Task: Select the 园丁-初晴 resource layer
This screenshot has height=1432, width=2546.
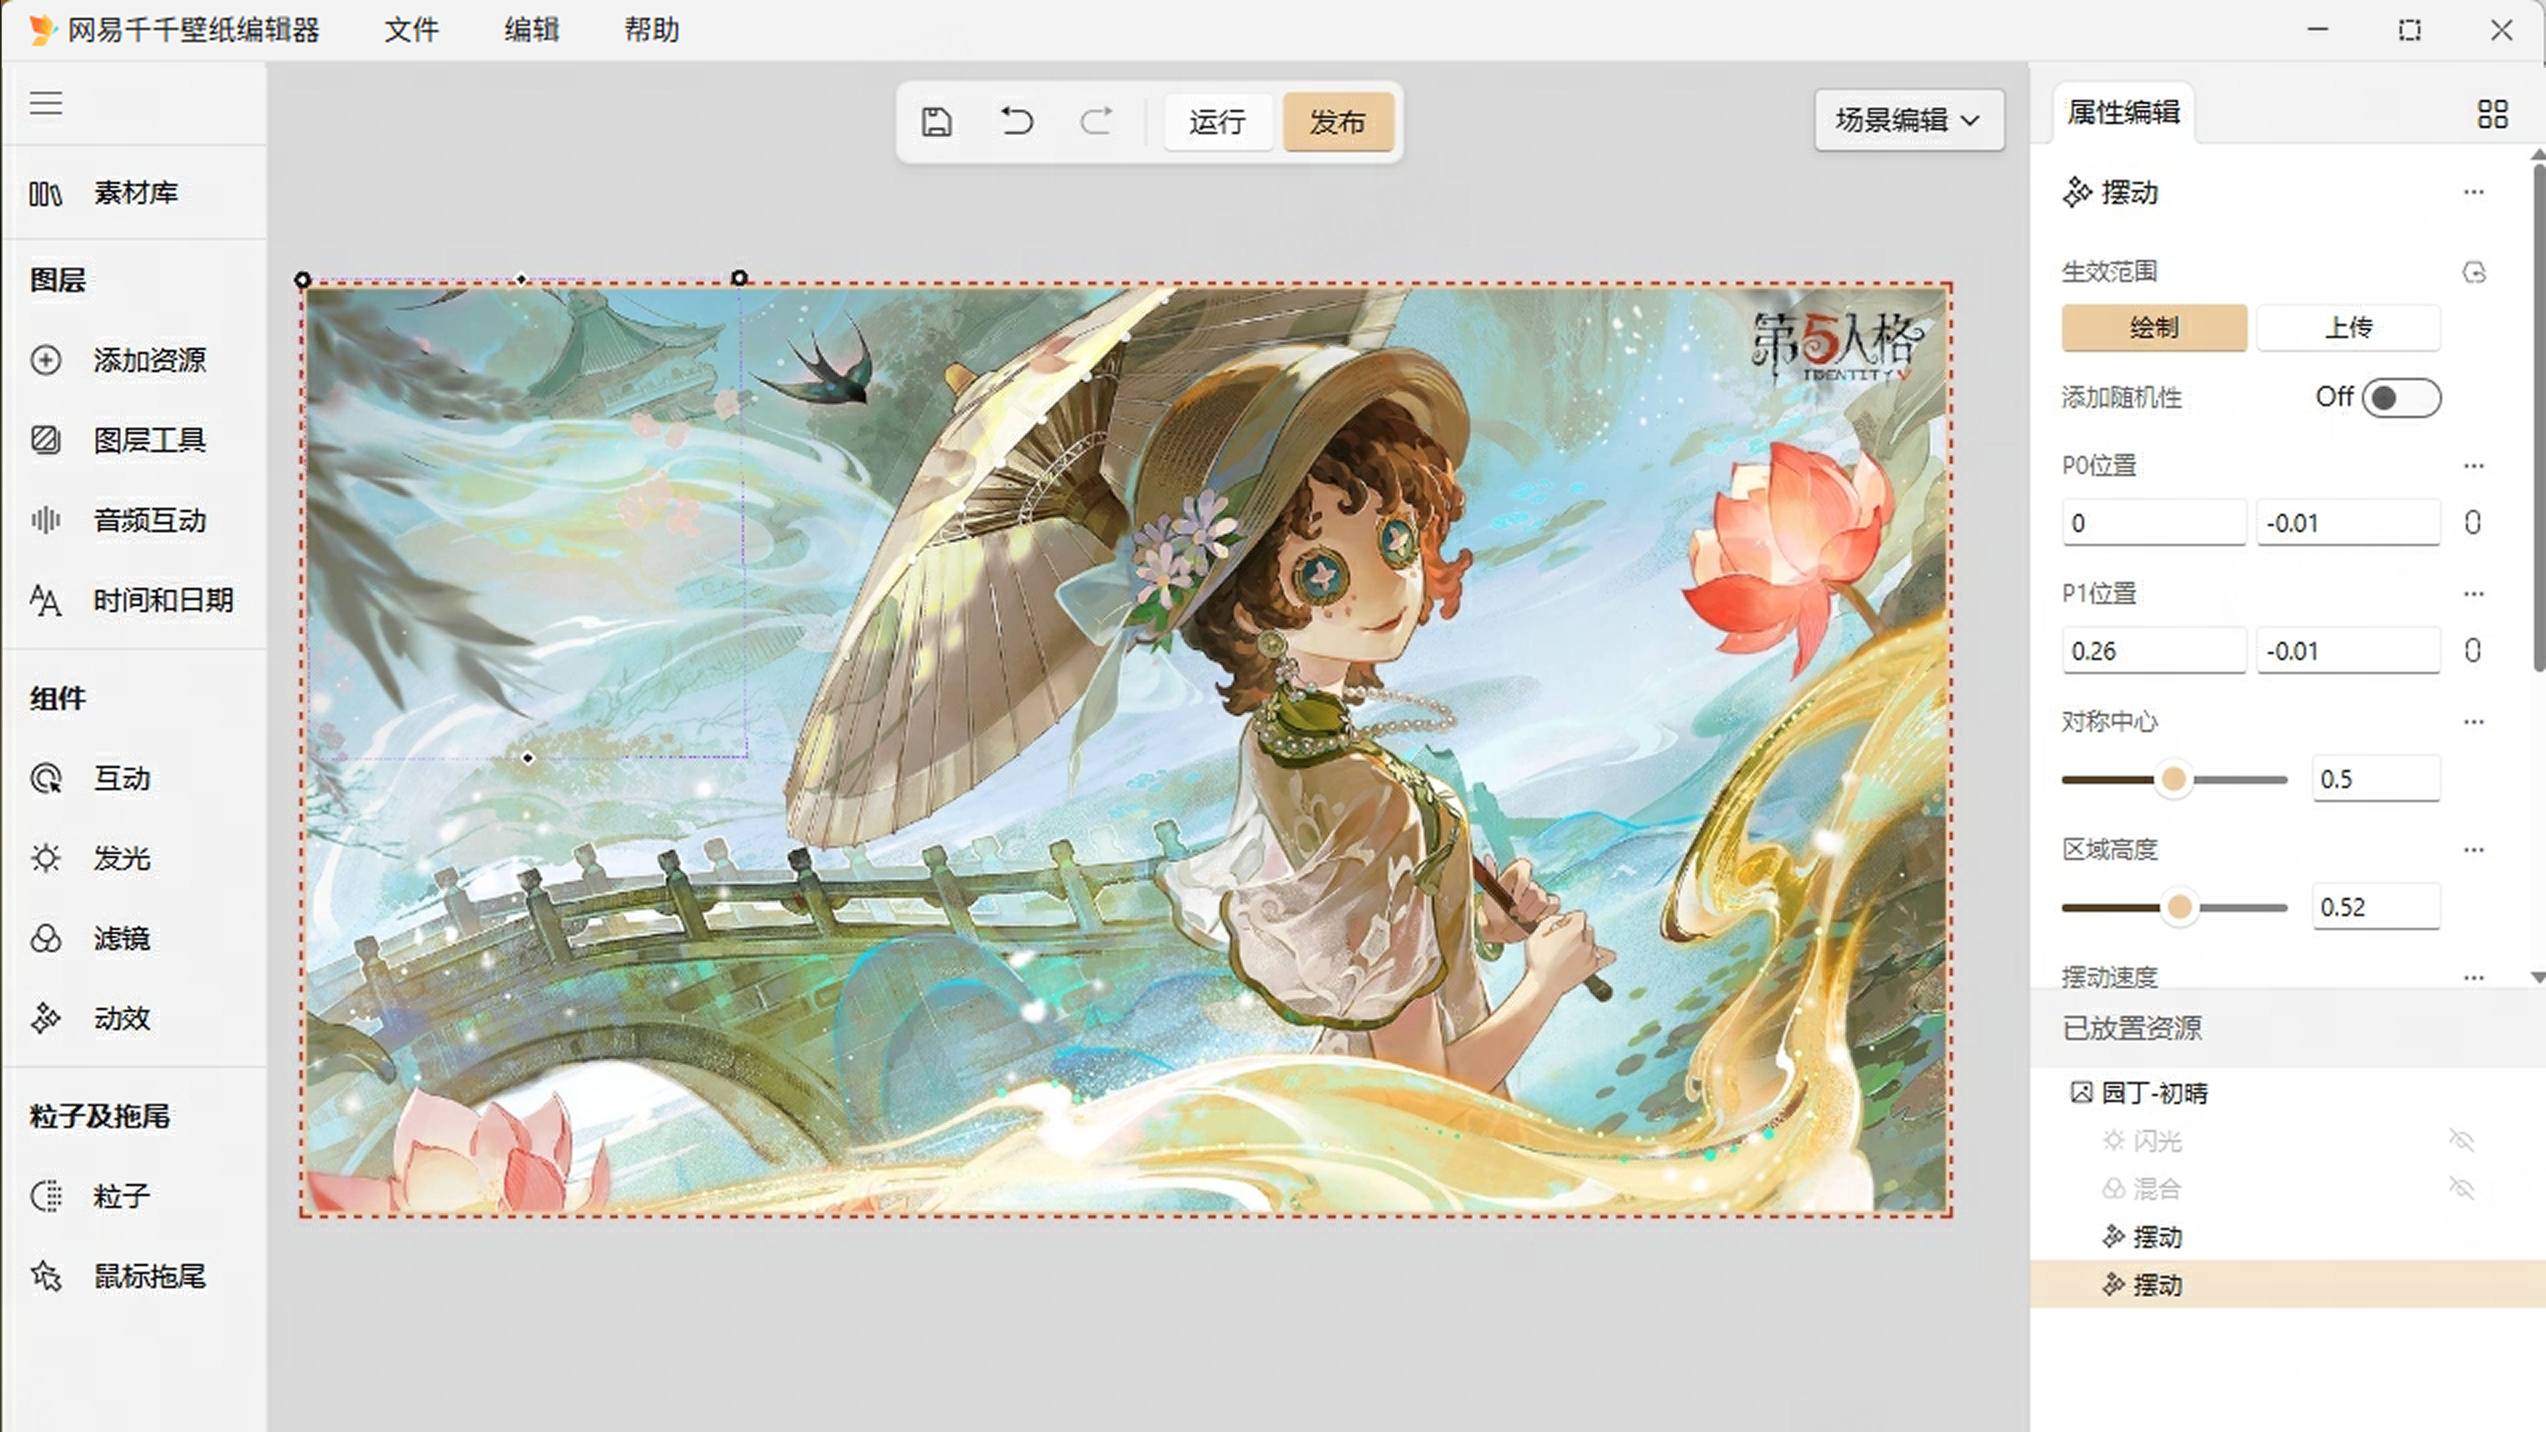Action: pos(2288,1093)
